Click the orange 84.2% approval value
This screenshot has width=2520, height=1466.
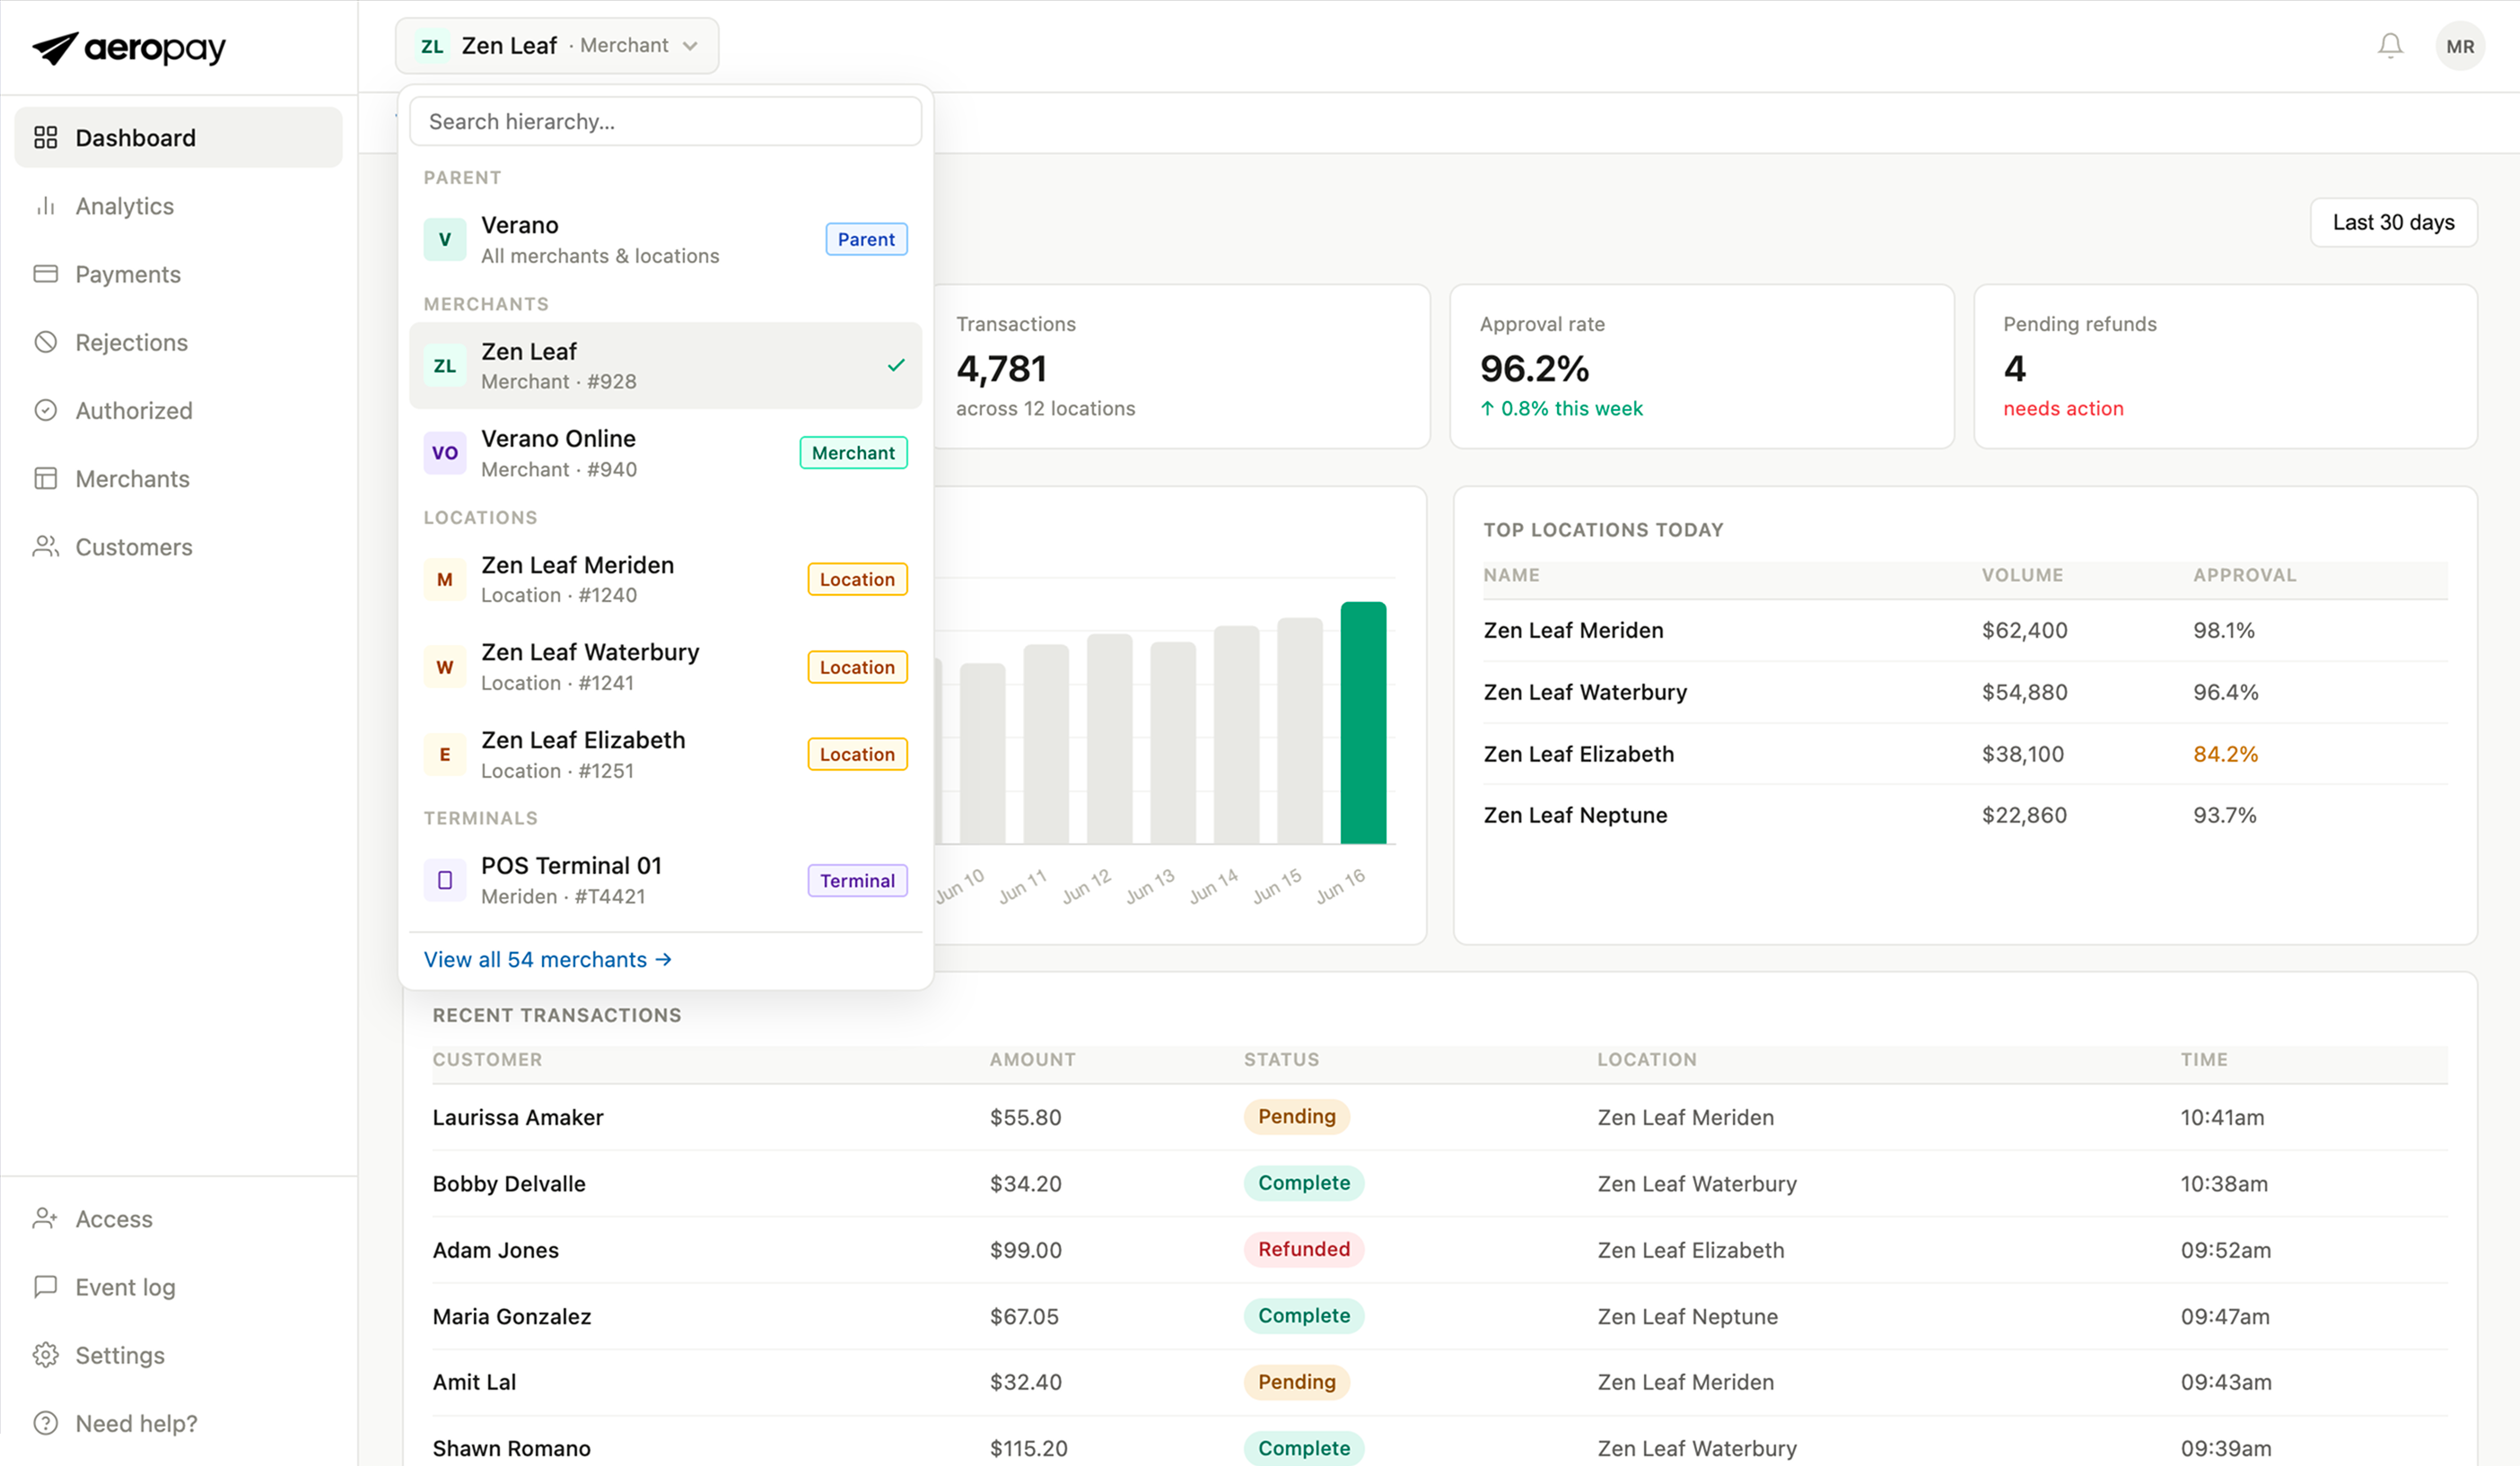click(2225, 754)
